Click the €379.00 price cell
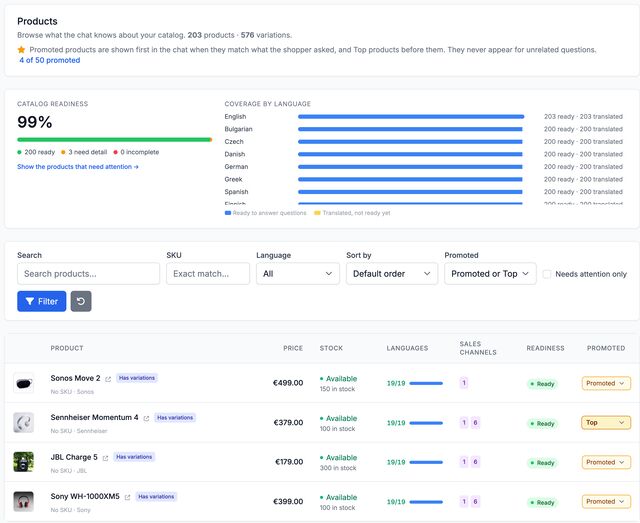Image resolution: width=640 pixels, height=523 pixels. click(288, 423)
